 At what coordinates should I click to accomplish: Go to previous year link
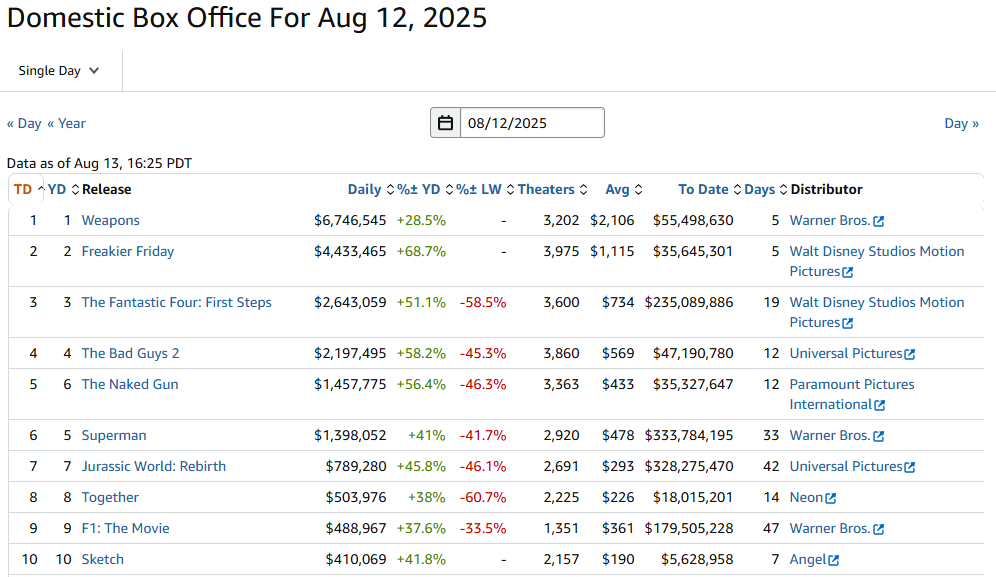(66, 123)
